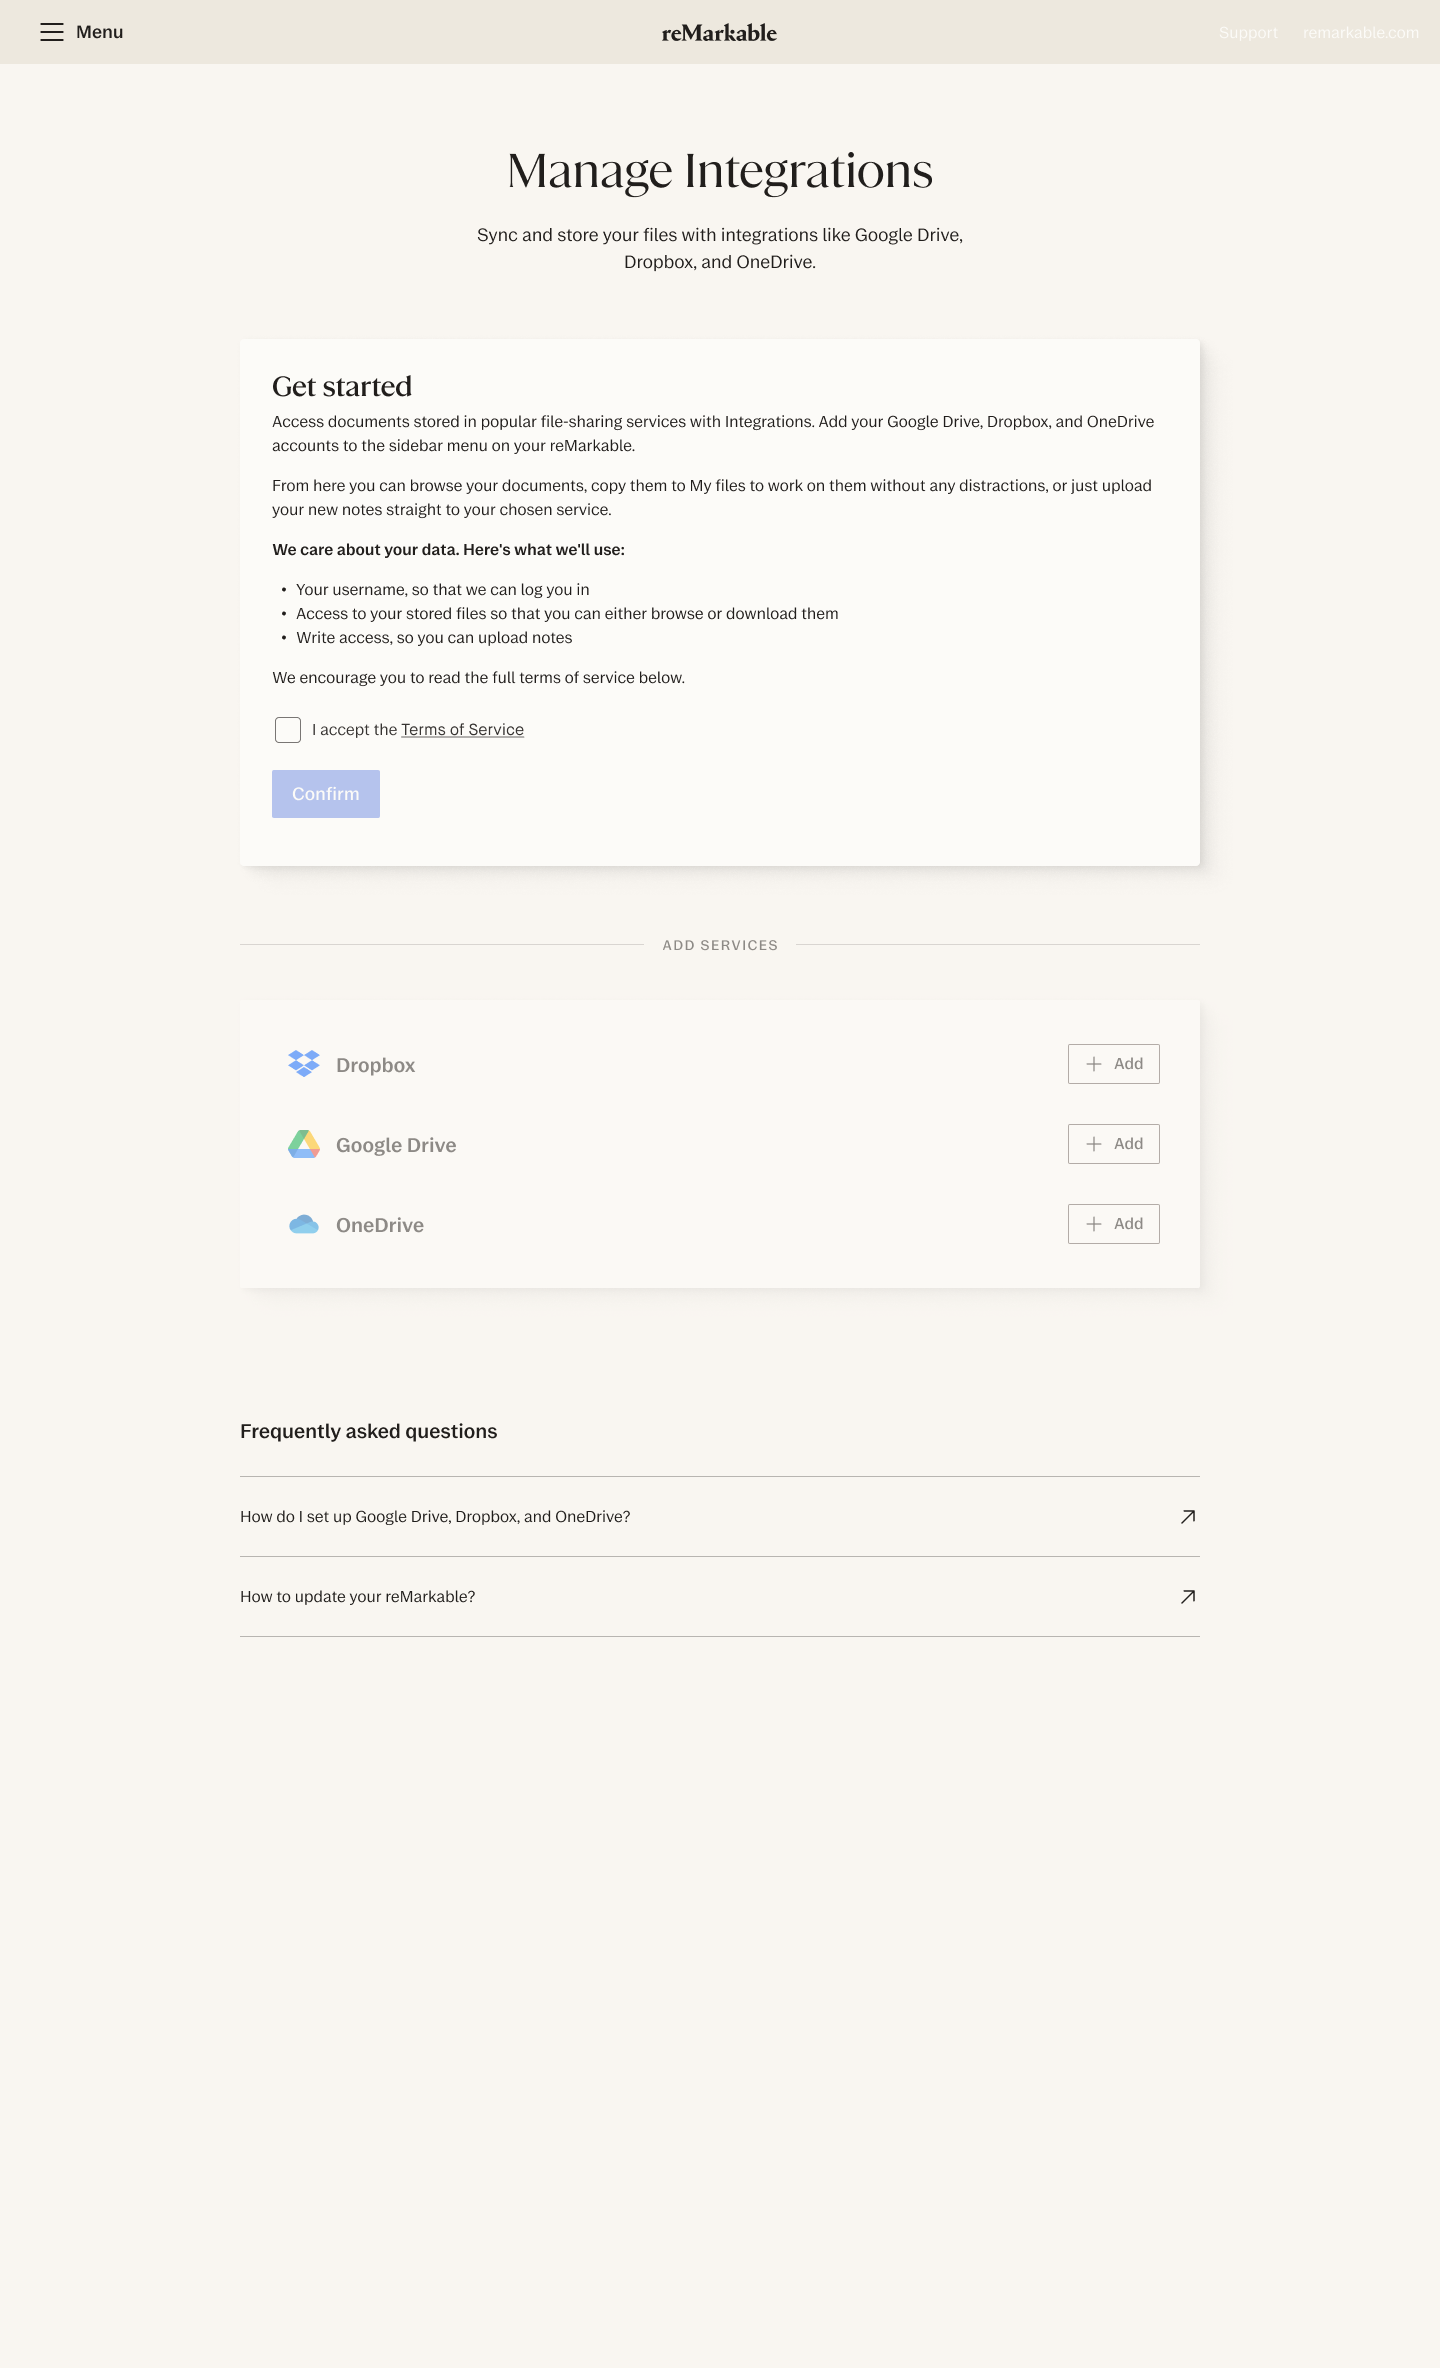
Task: Click the OneDrive cloud icon
Action: 303,1223
